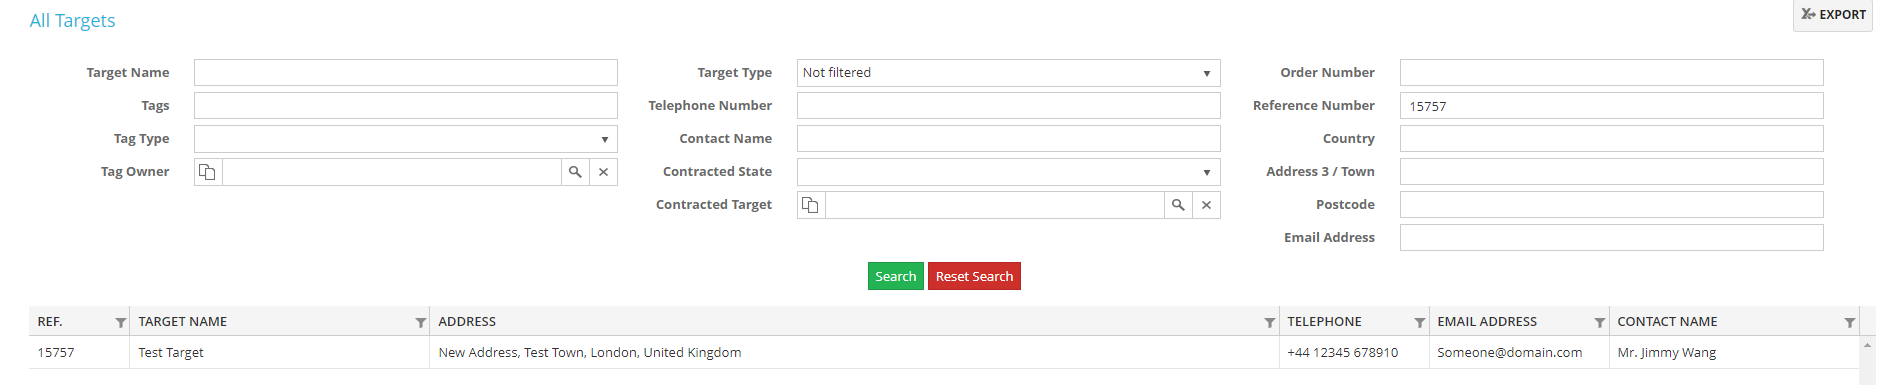Open Tag Owner search magnifier
1898x385 pixels.
click(575, 172)
